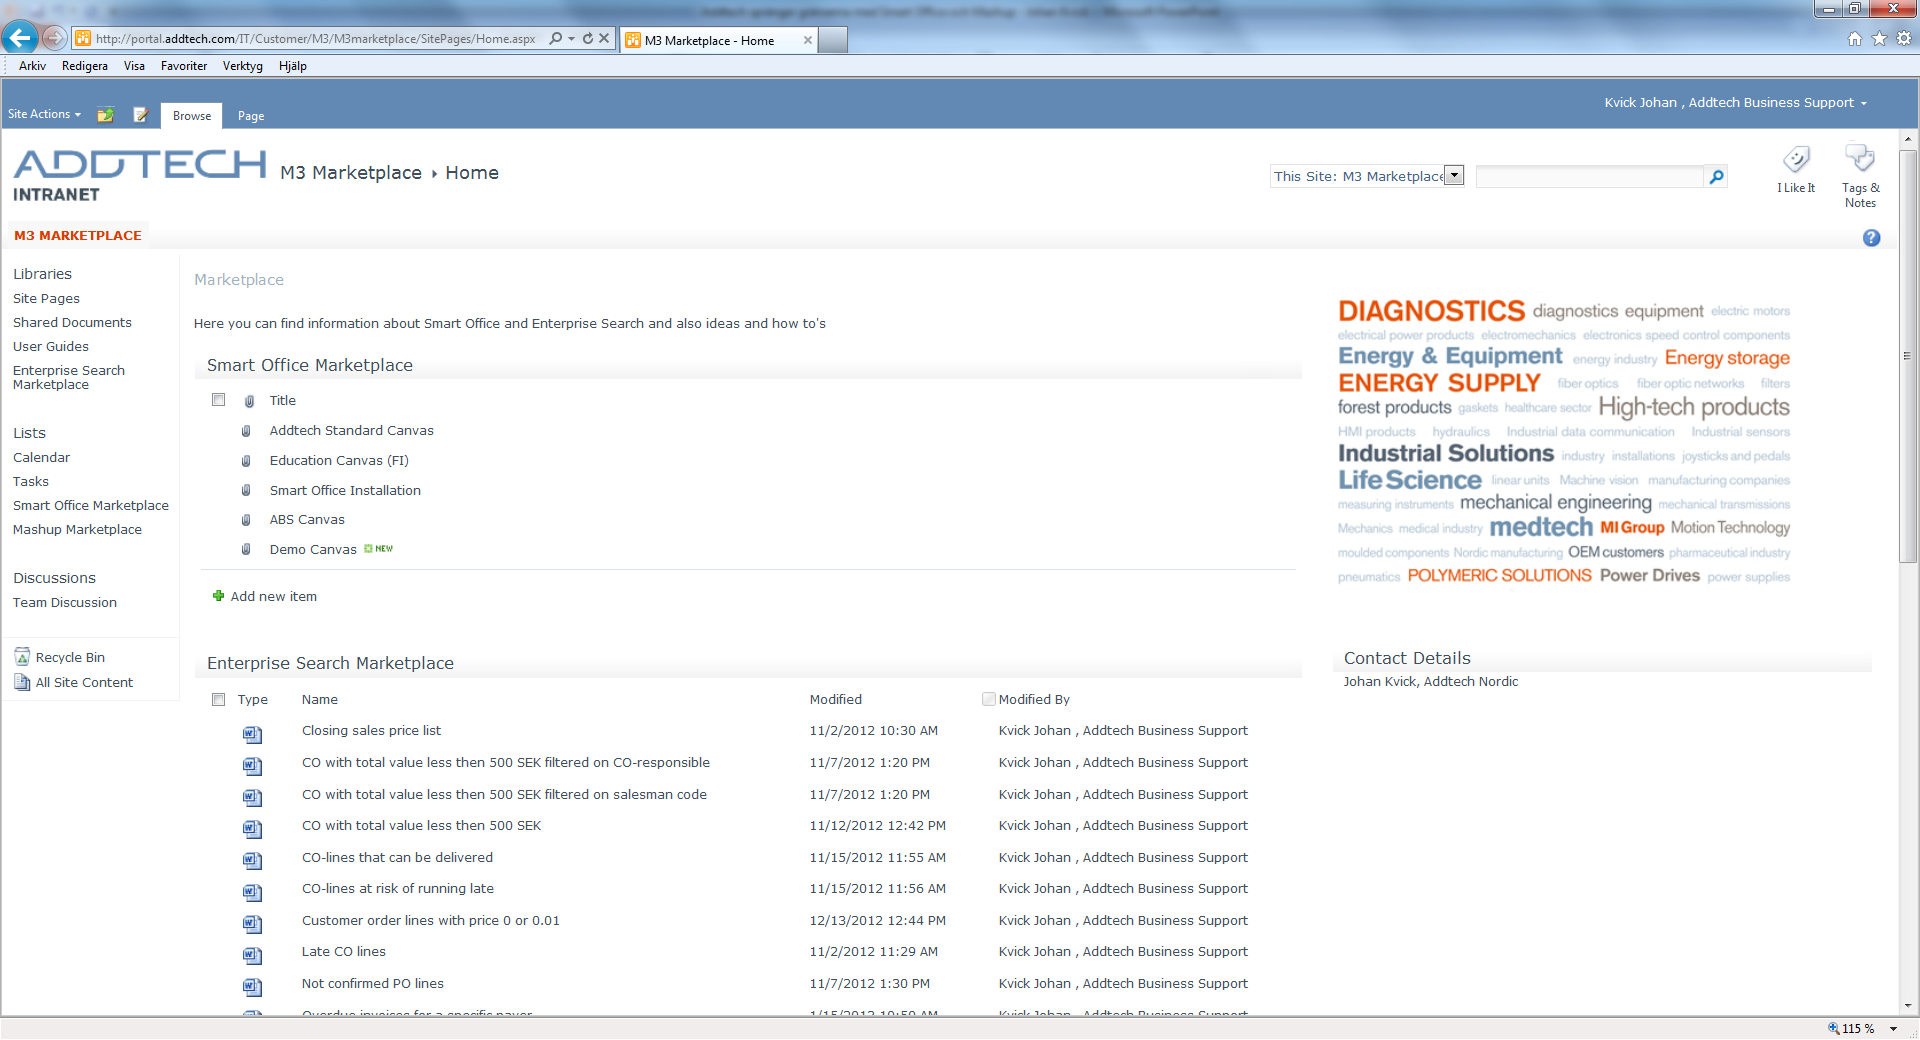Open the Late CO lines document
The height and width of the screenshot is (1040, 1920).
point(344,951)
